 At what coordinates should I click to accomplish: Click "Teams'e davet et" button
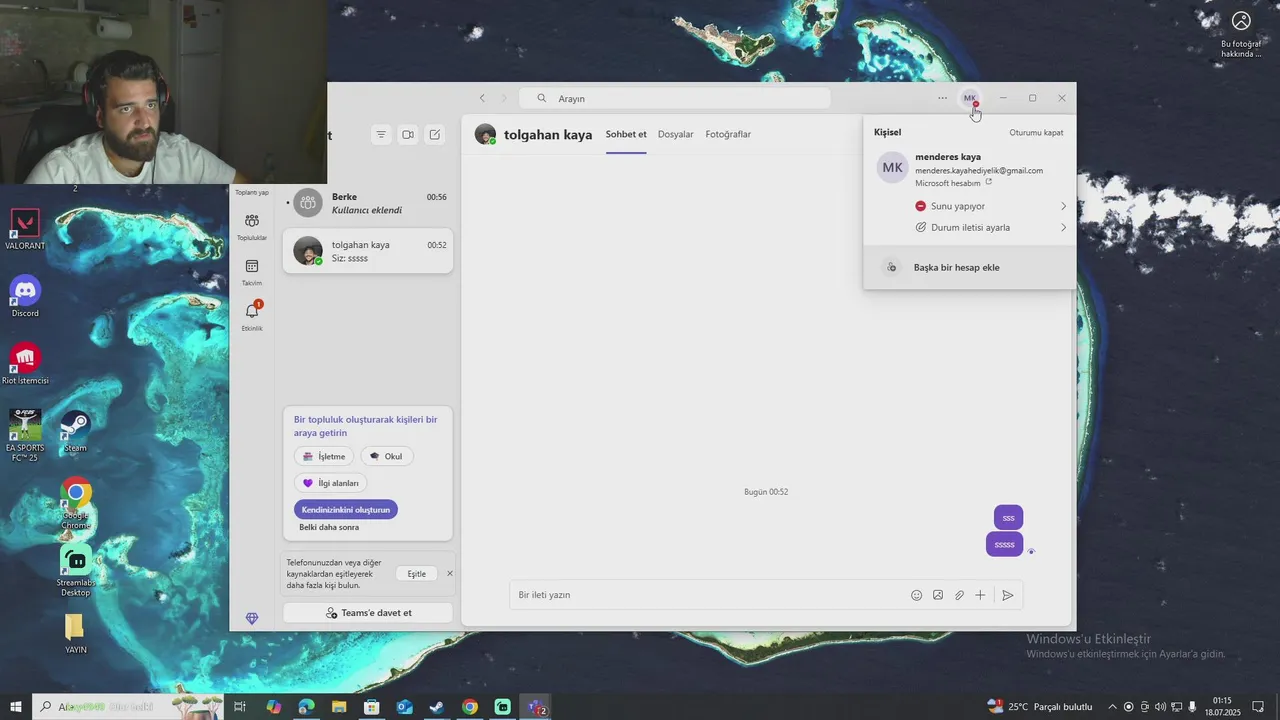[368, 613]
